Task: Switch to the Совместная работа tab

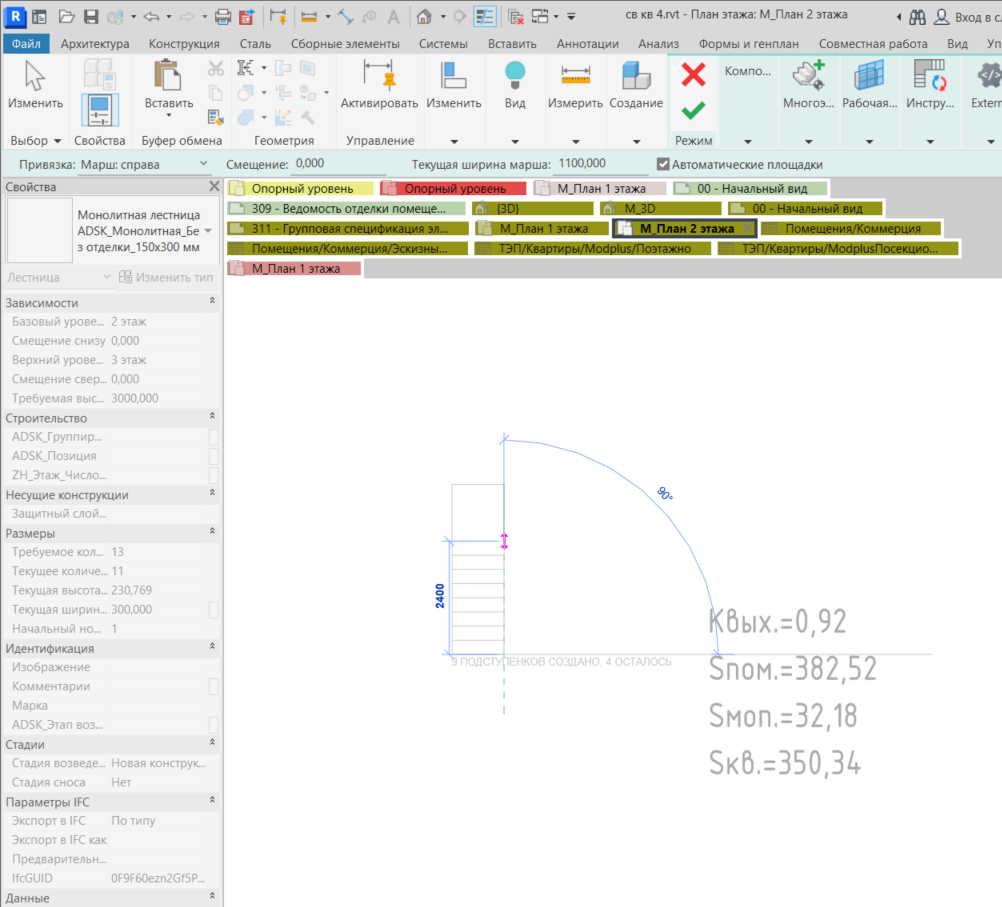Action: coord(873,43)
